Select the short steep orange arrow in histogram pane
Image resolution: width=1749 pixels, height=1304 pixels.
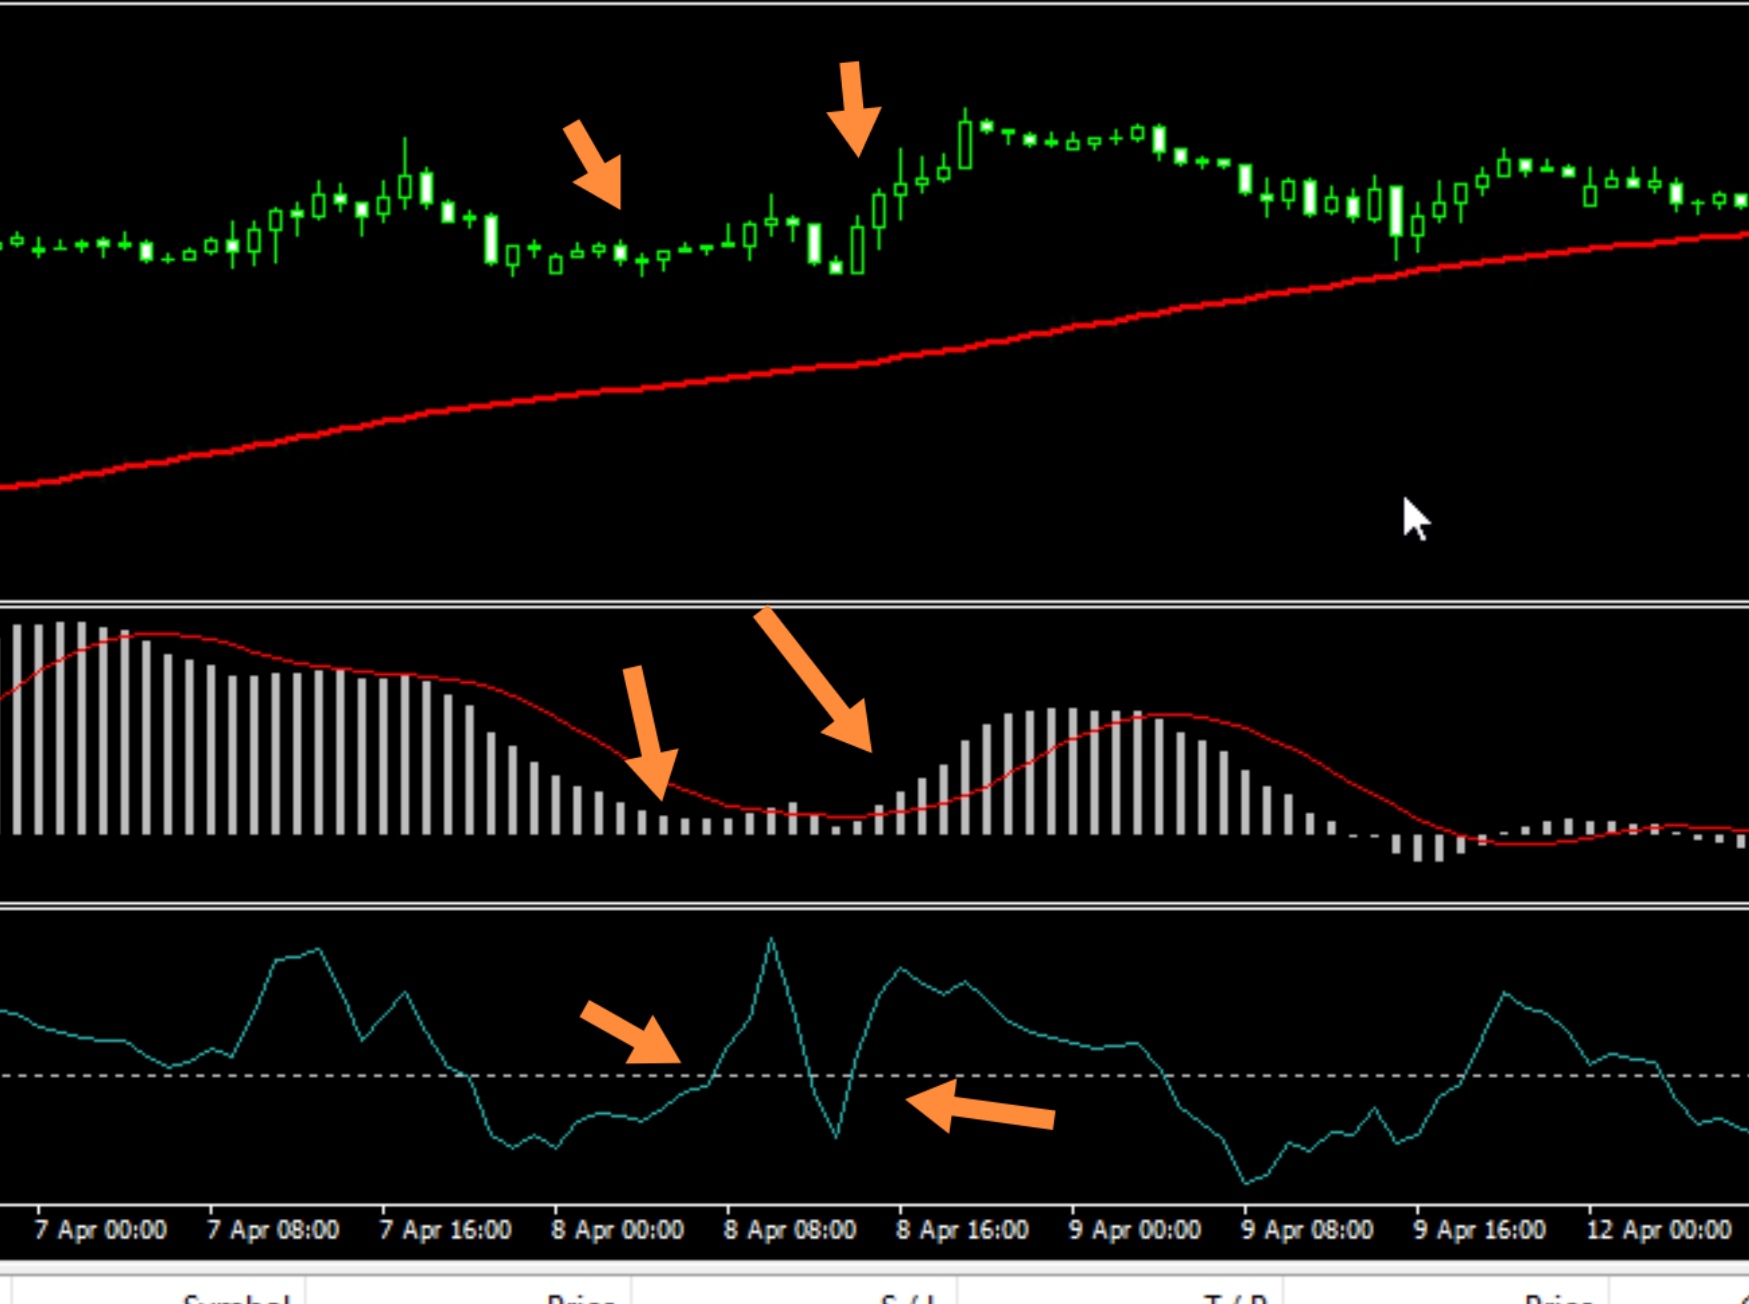pos(648,732)
